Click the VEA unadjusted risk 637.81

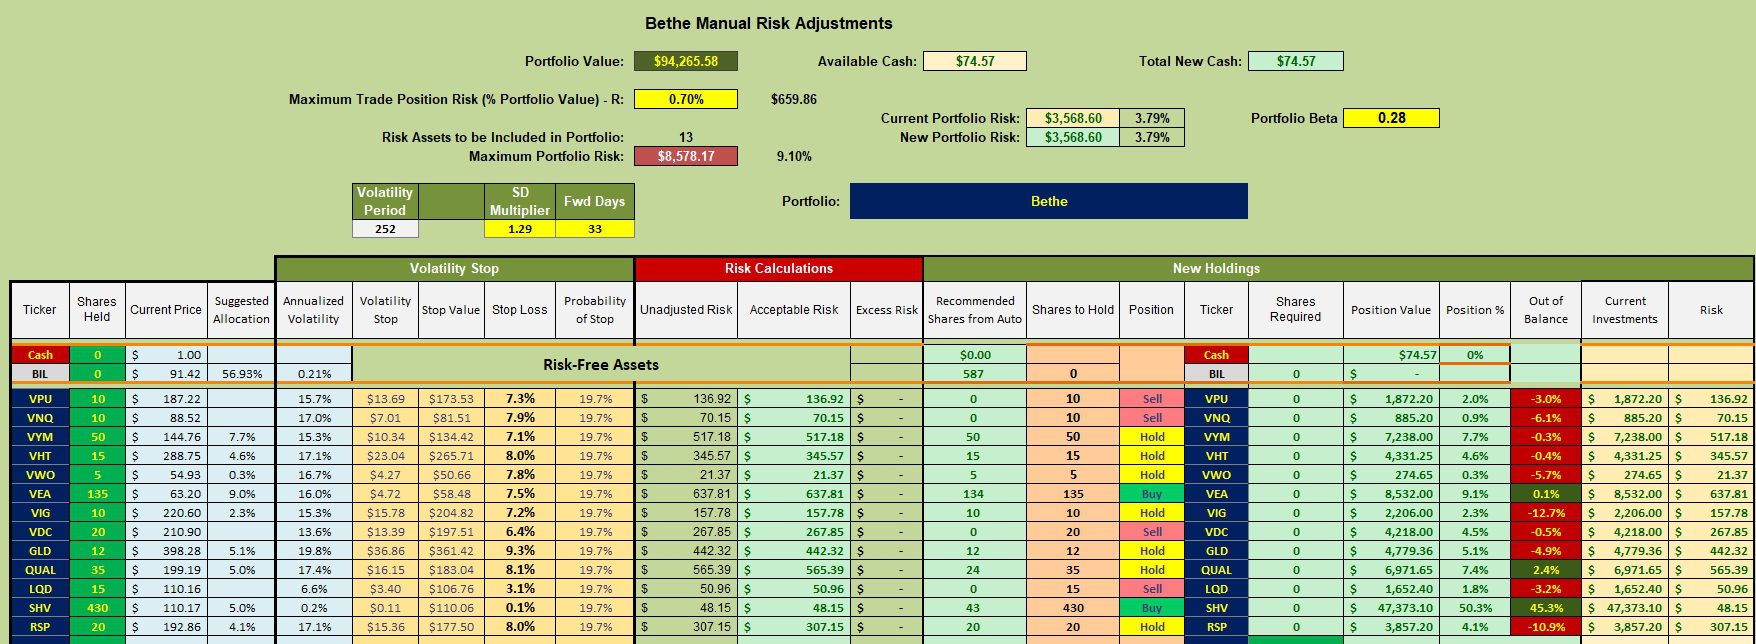[687, 493]
